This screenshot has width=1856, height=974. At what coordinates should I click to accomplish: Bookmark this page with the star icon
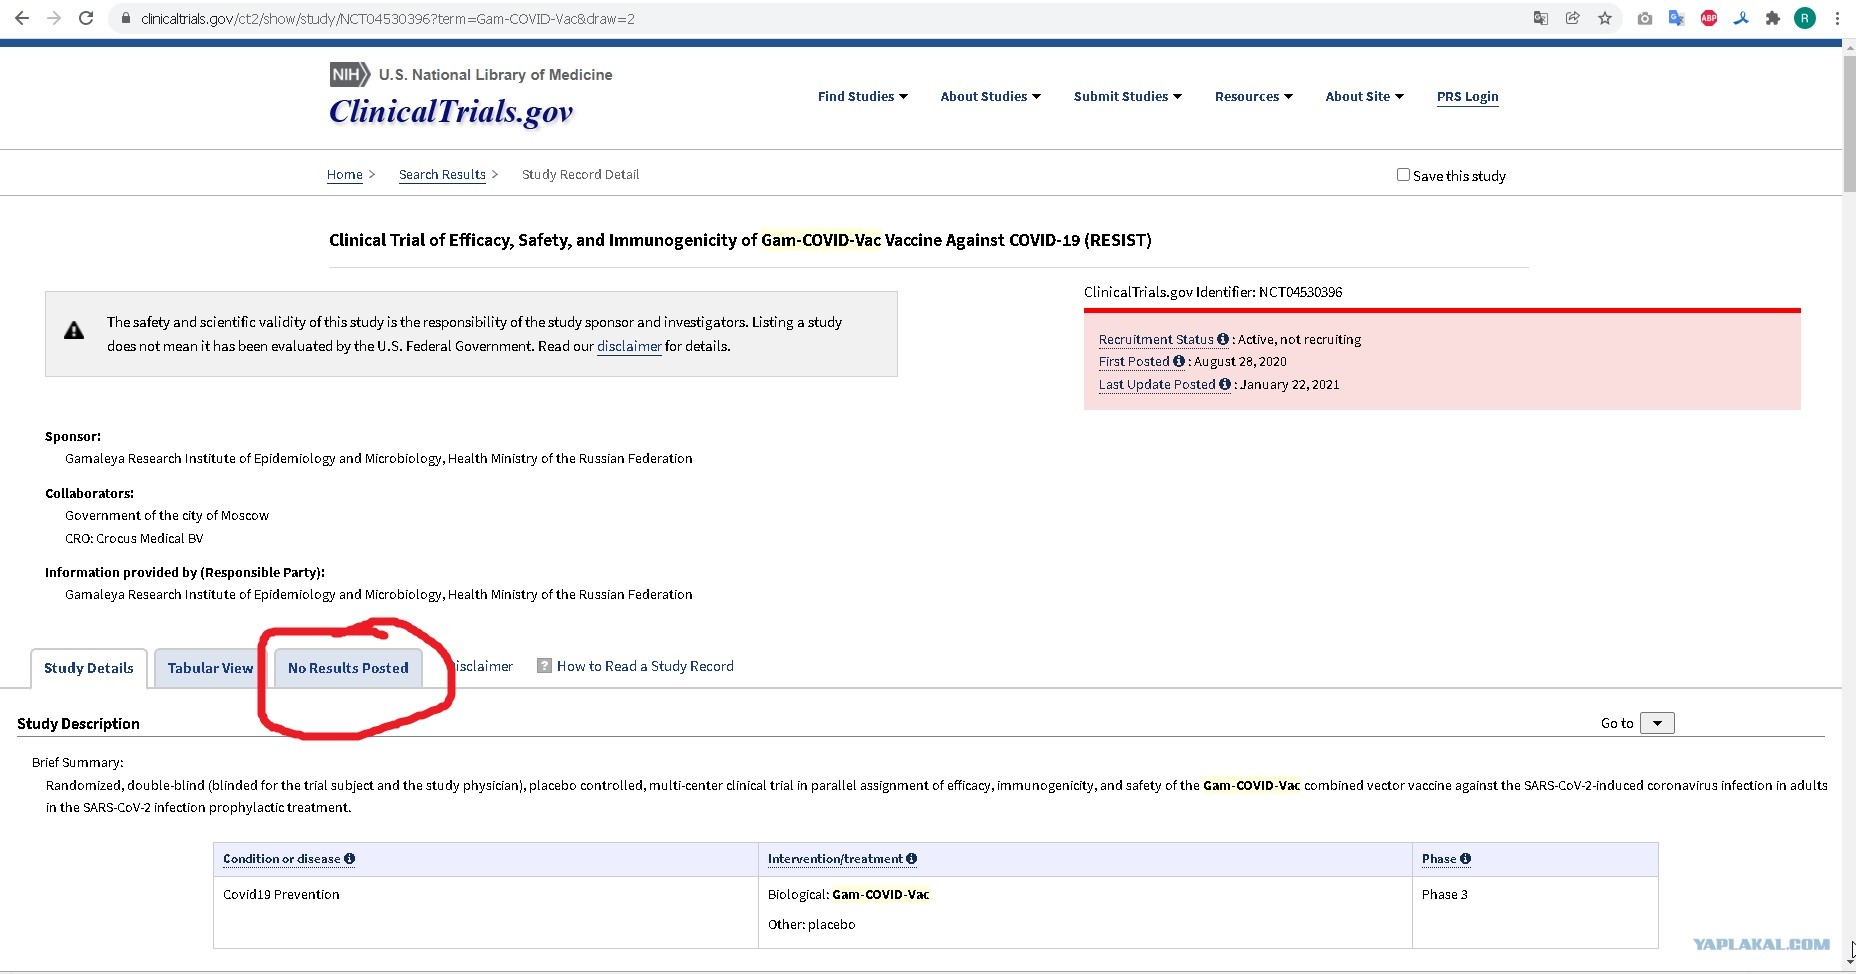pos(1605,18)
